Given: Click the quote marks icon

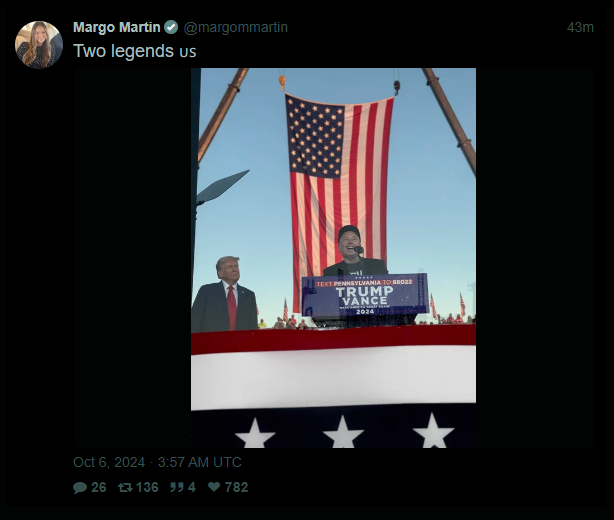Looking at the screenshot, I should pyautogui.click(x=177, y=487).
